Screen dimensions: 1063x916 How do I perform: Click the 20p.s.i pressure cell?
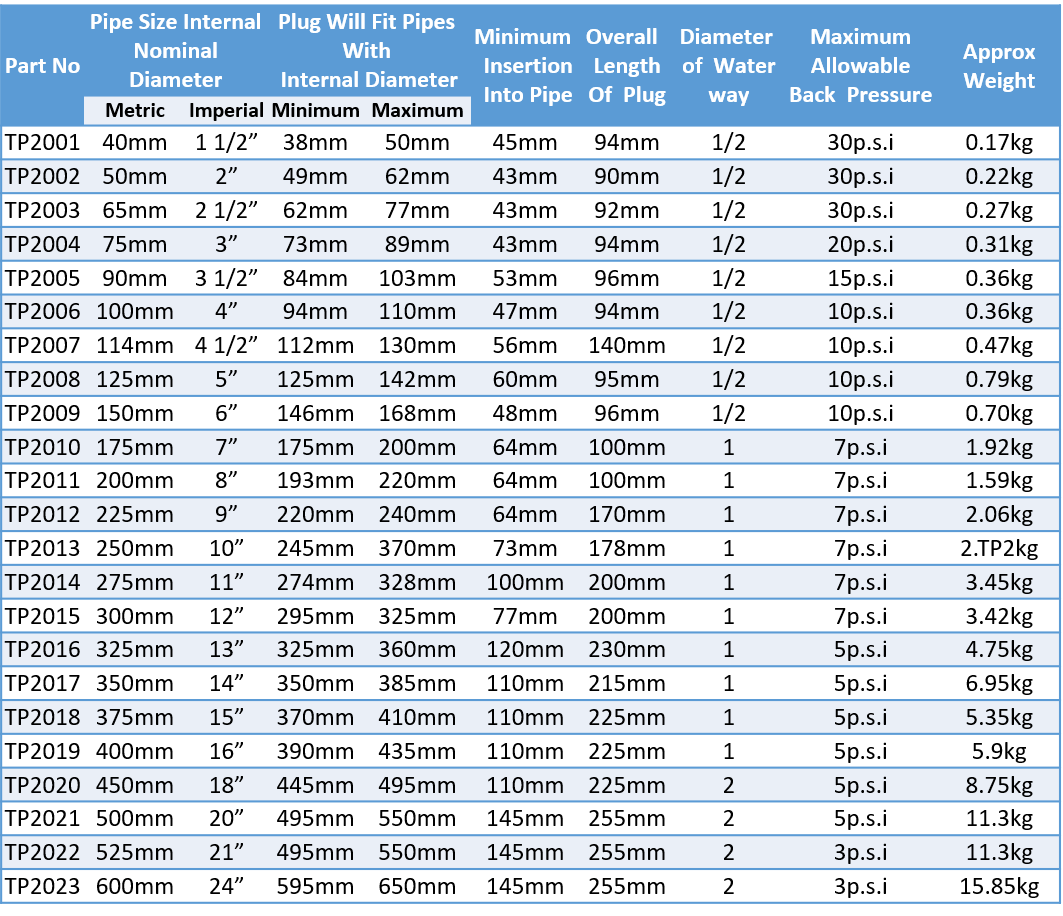(860, 244)
